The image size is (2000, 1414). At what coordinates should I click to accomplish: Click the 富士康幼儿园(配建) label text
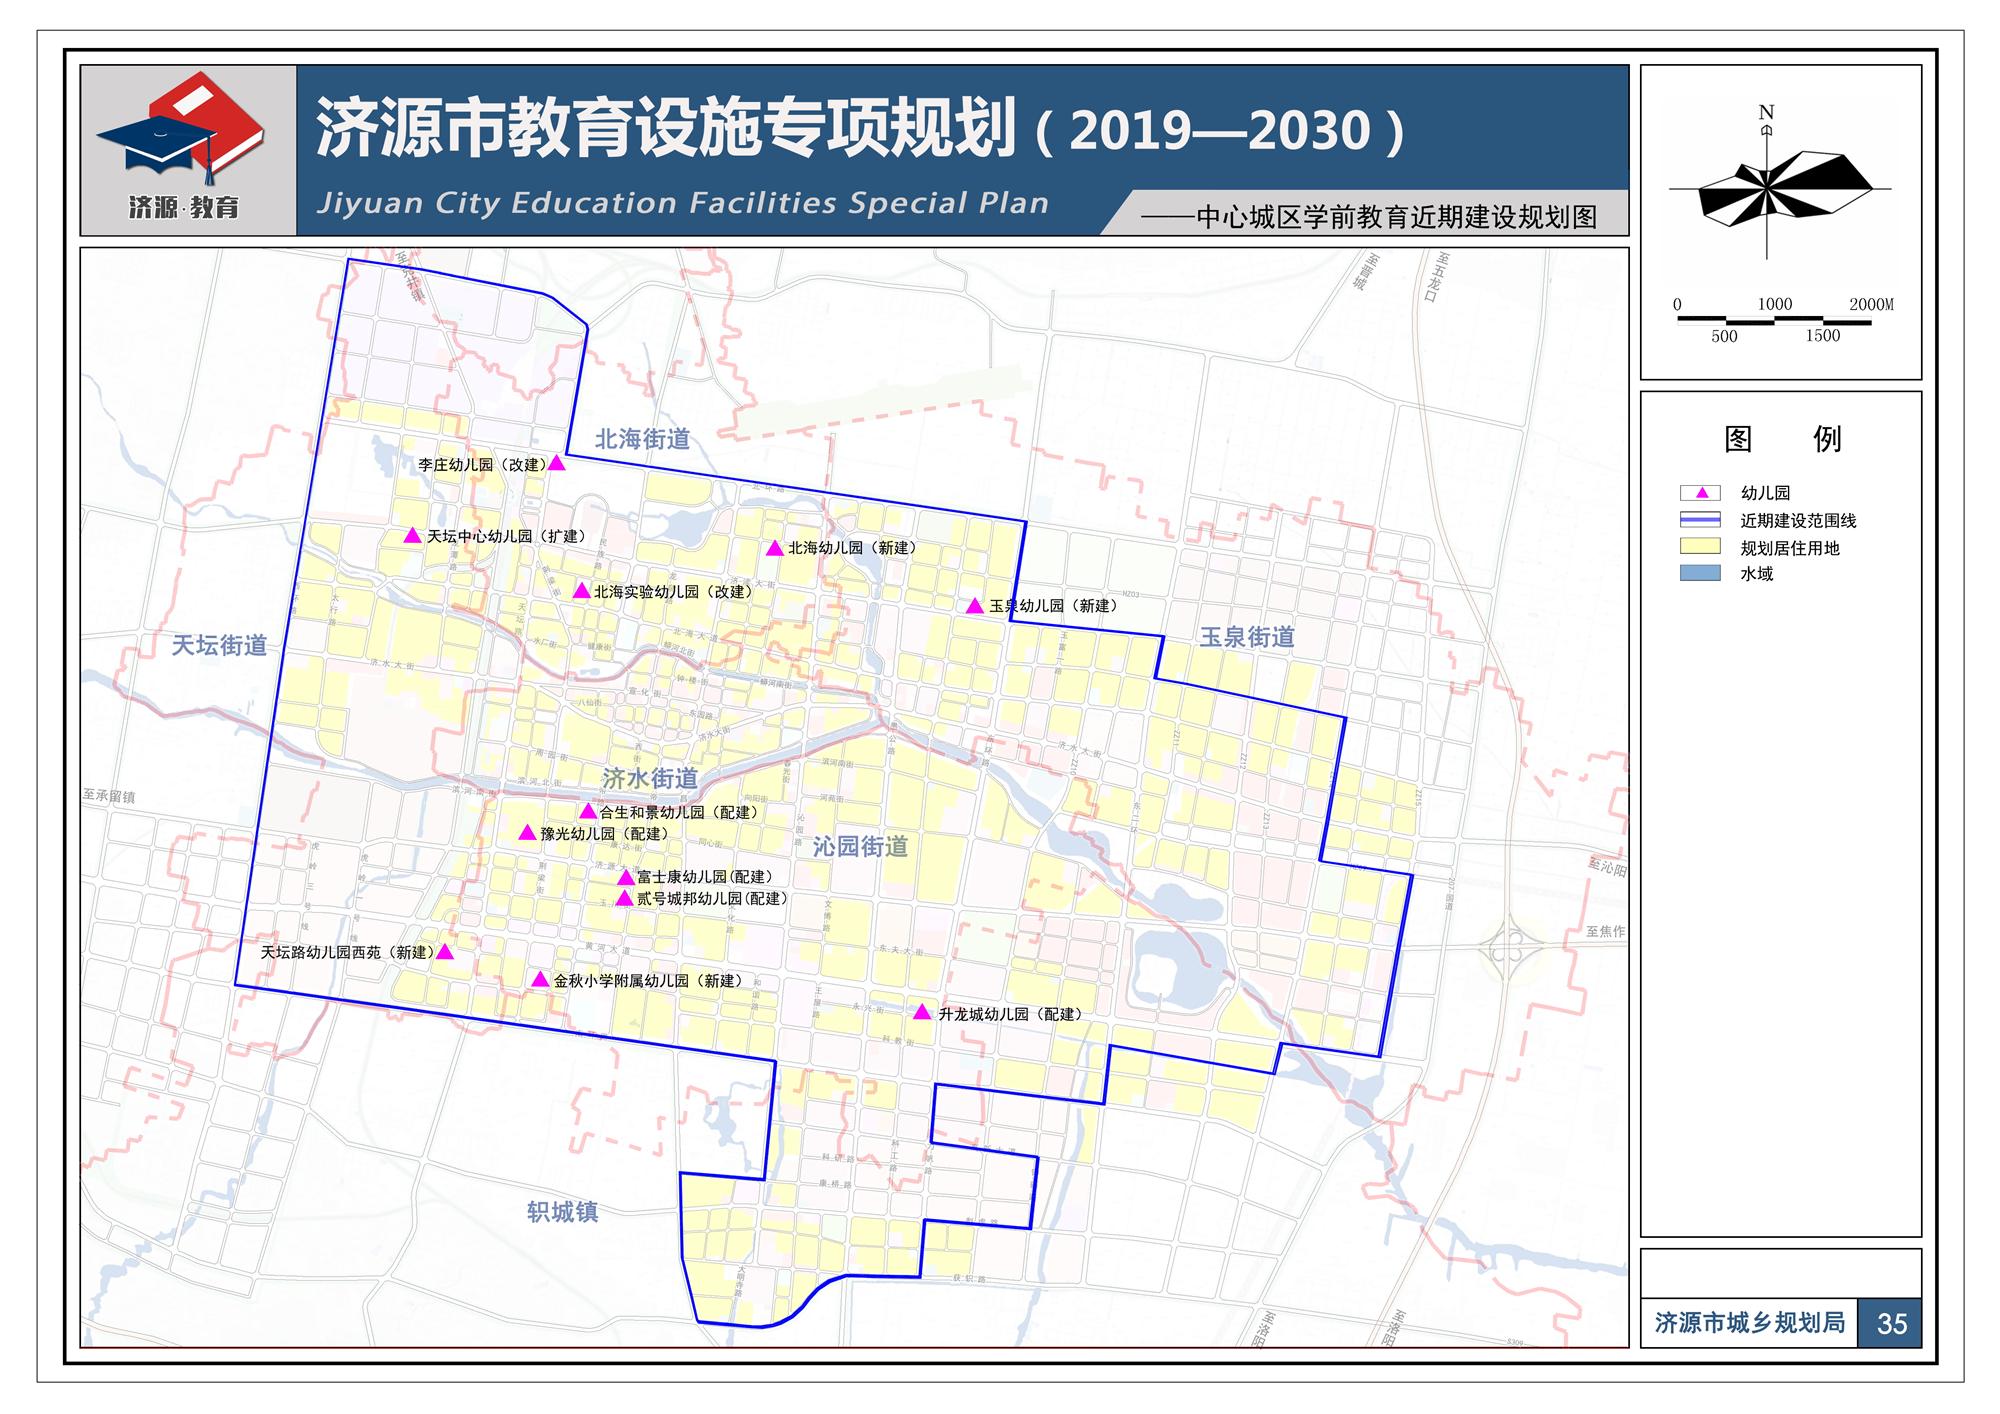click(705, 878)
